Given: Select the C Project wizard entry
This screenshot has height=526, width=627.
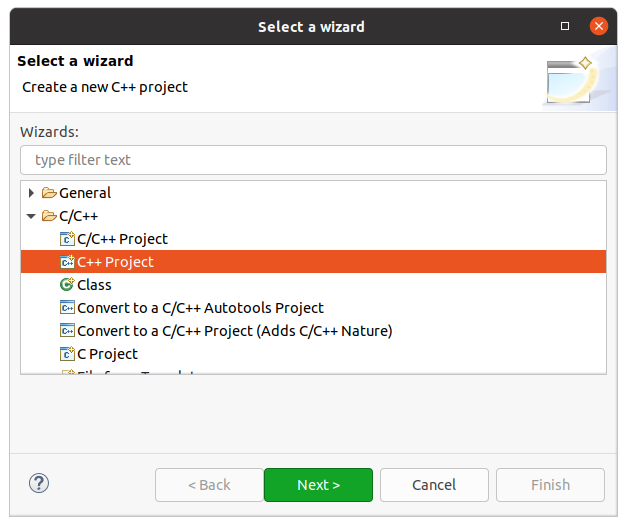Looking at the screenshot, I should pyautogui.click(x=107, y=354).
